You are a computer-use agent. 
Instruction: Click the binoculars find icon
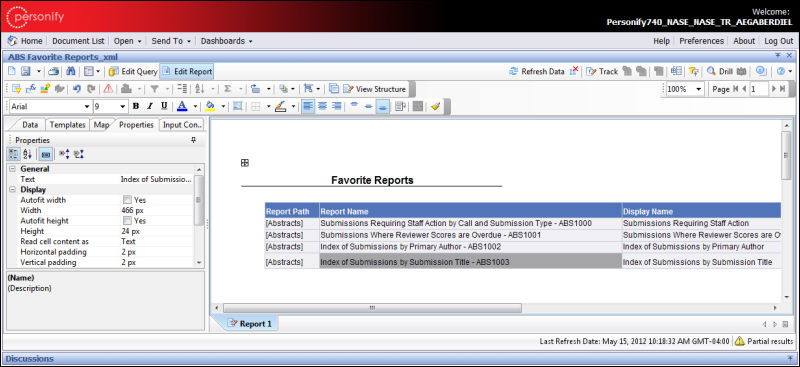pos(71,71)
